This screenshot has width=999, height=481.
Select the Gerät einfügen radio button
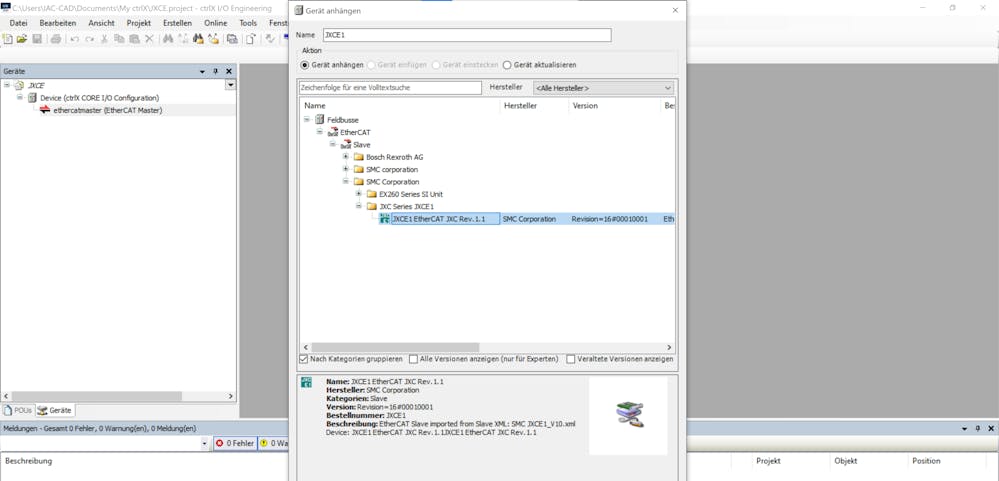coord(371,65)
